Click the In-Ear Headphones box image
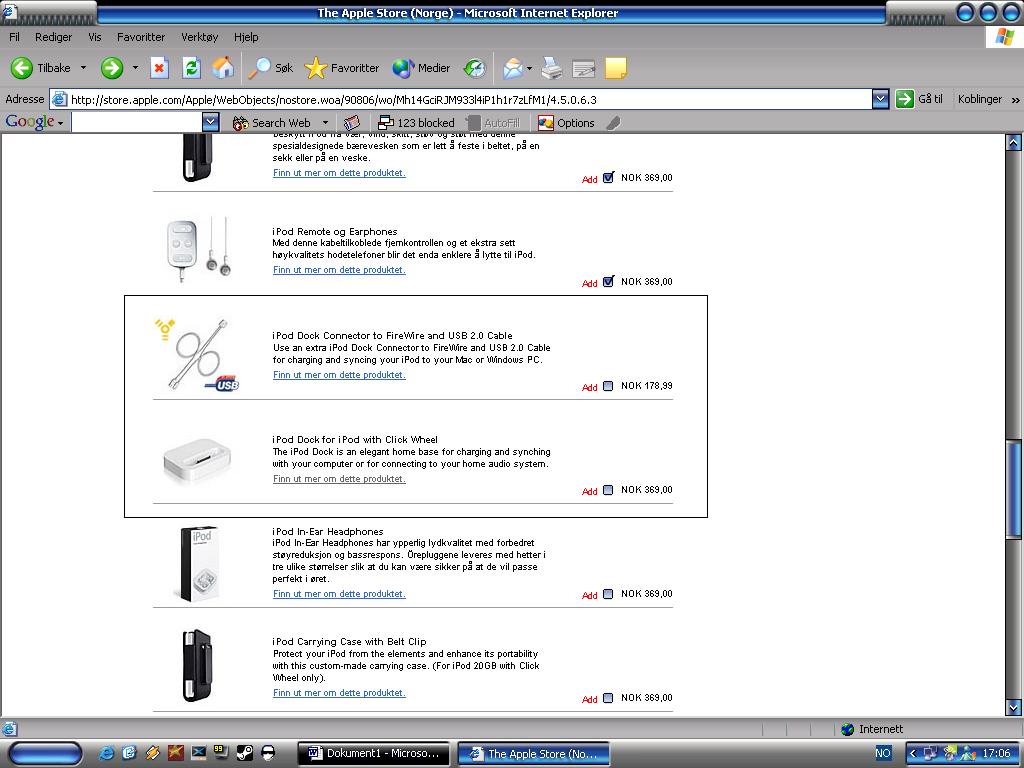Image resolution: width=1024 pixels, height=768 pixels. [199, 564]
